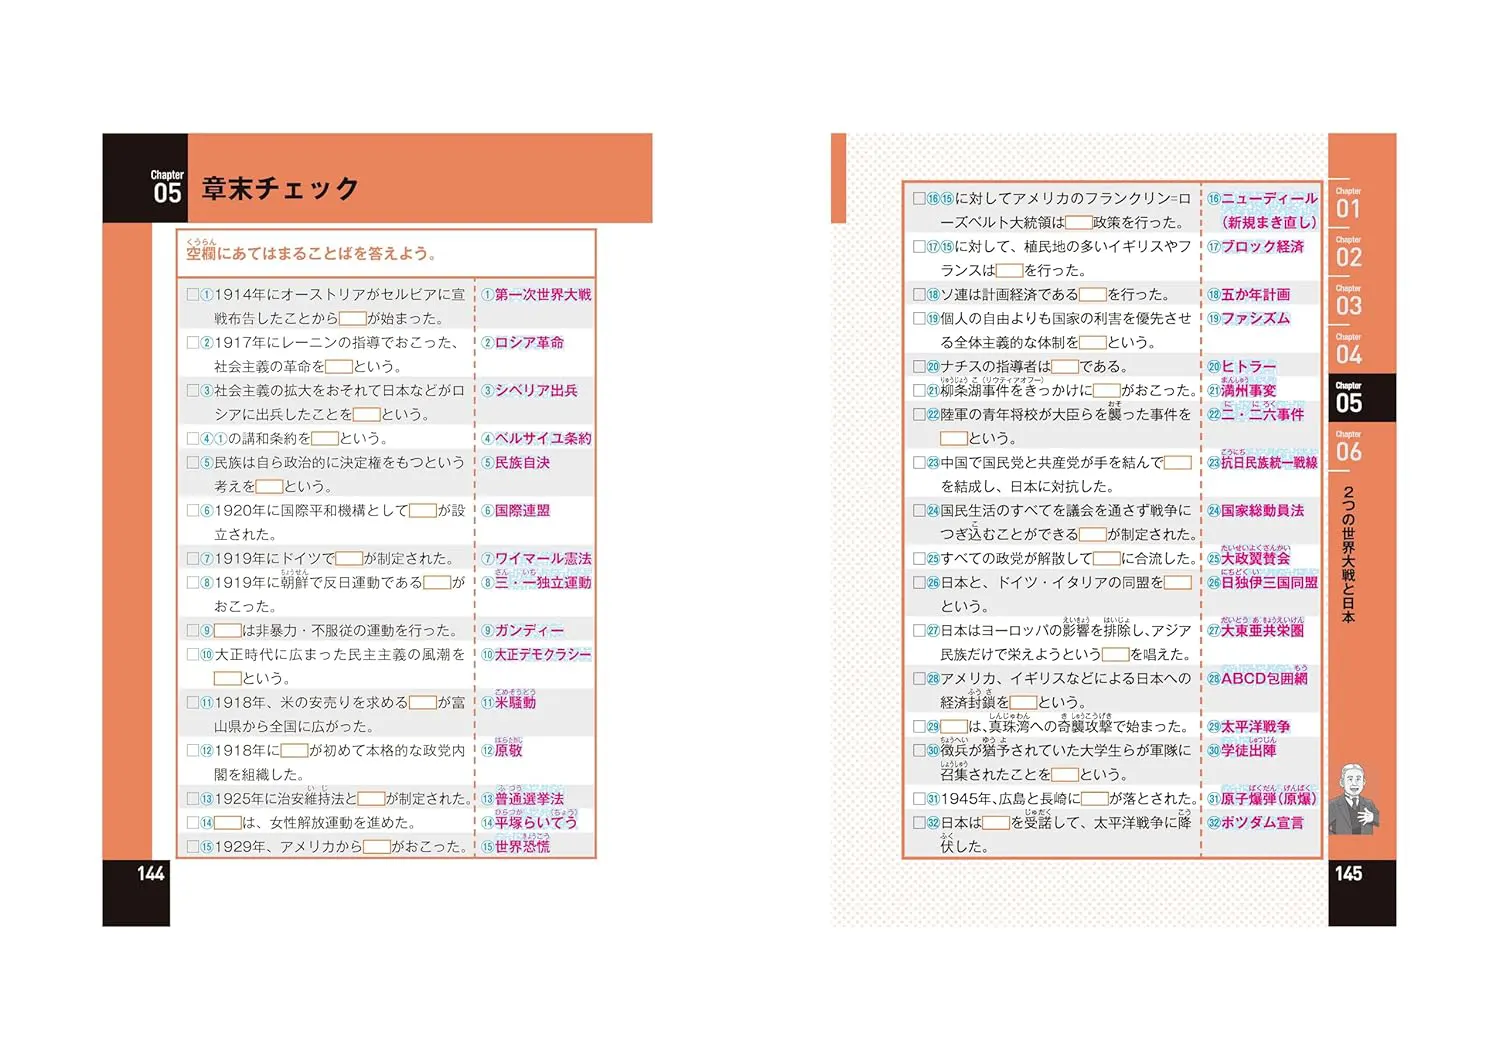Check the box beside question ⑦ 1919年にドイツで
The width and height of the screenshot is (1500, 1061).
(193, 559)
